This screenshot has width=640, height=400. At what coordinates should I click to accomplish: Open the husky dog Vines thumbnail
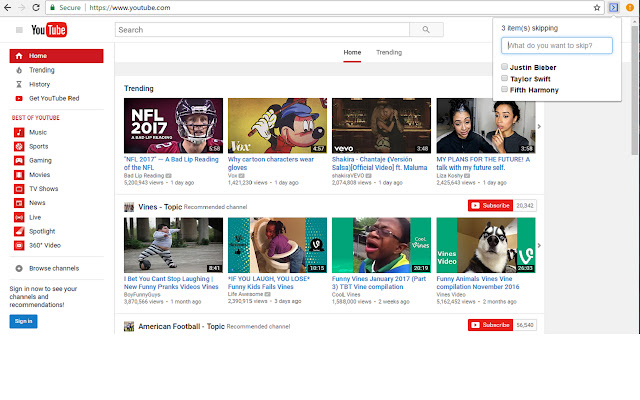pyautogui.click(x=486, y=245)
